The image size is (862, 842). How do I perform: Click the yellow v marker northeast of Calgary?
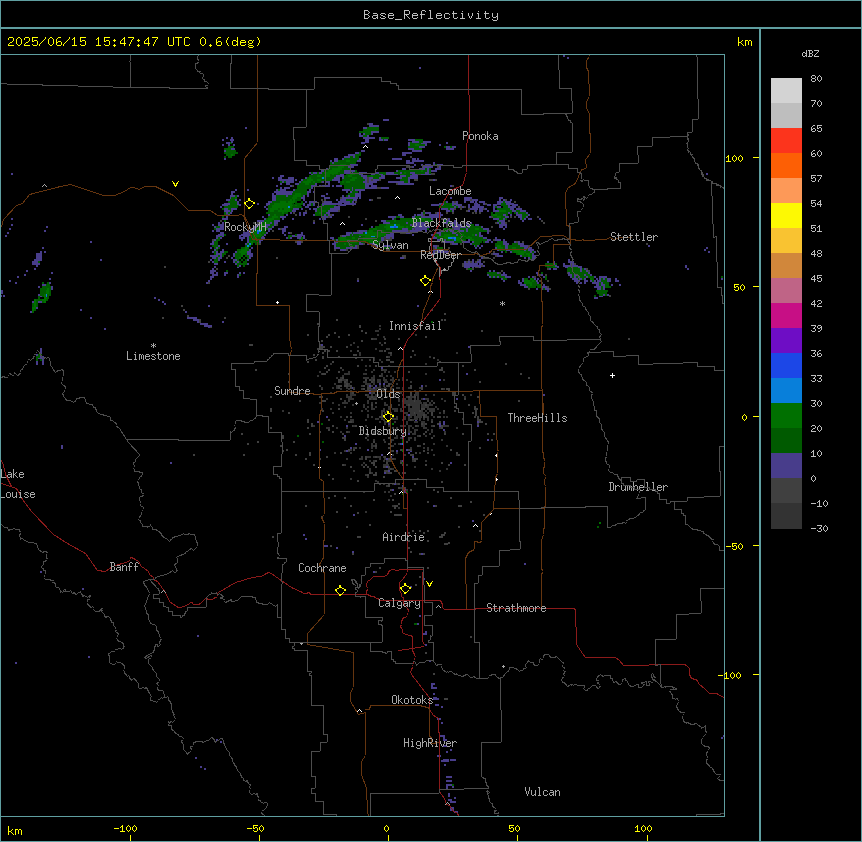tap(429, 584)
